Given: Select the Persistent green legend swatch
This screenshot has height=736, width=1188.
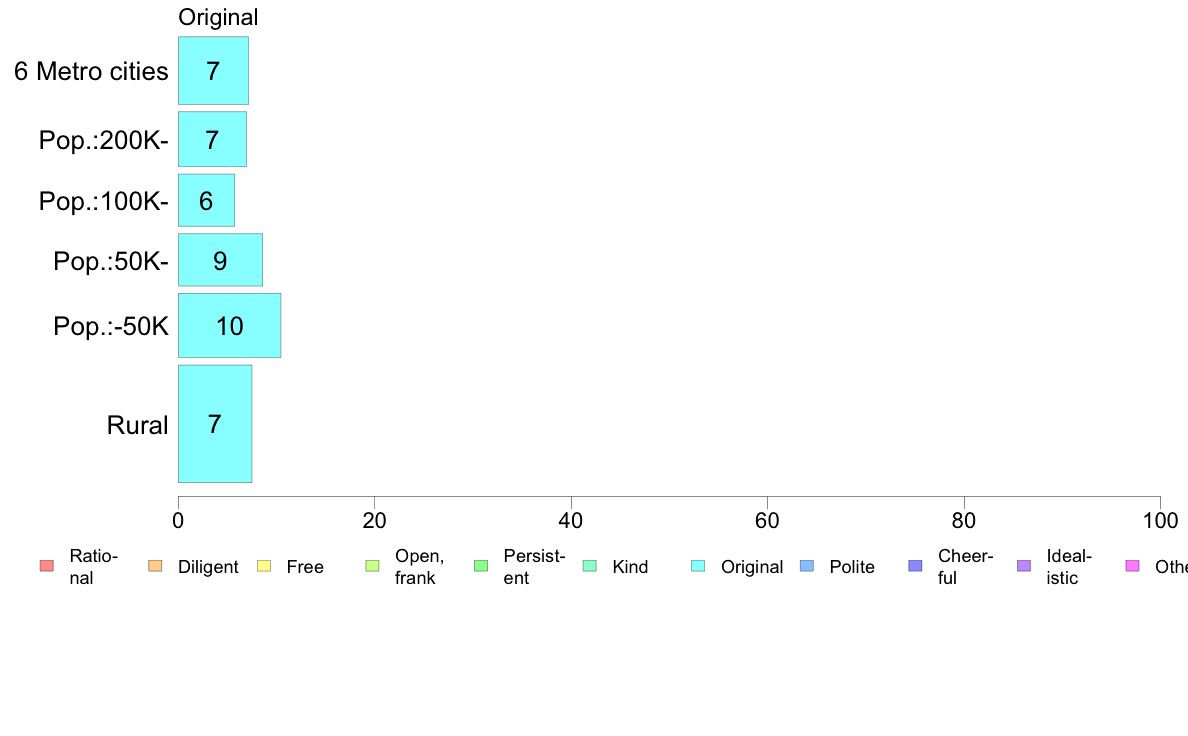Looking at the screenshot, I should point(481,566).
